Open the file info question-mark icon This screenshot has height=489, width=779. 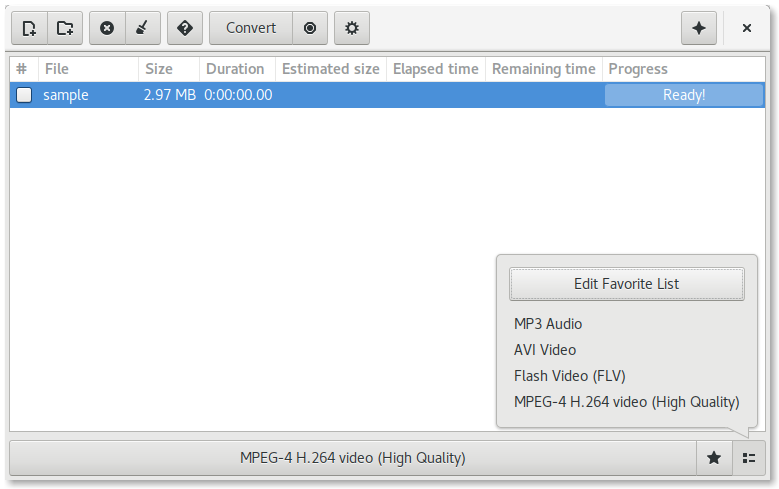[x=185, y=28]
